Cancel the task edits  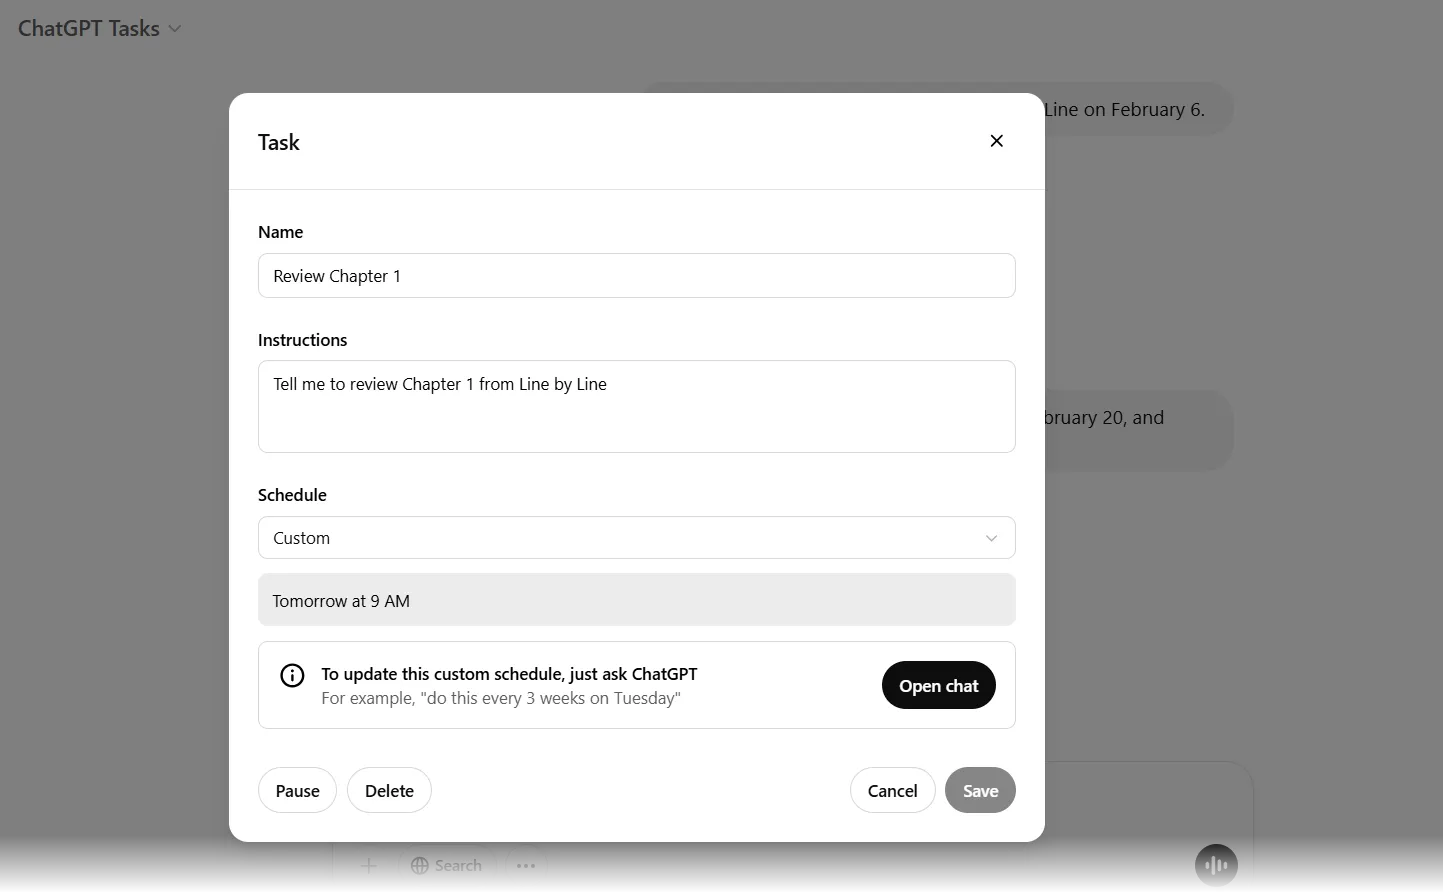pos(892,791)
